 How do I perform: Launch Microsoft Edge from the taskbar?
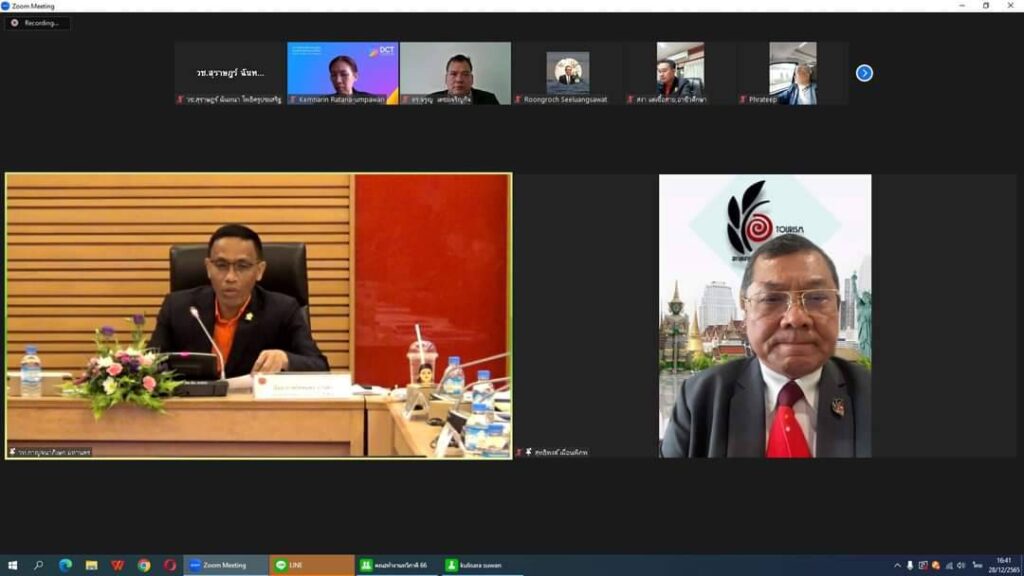65,565
